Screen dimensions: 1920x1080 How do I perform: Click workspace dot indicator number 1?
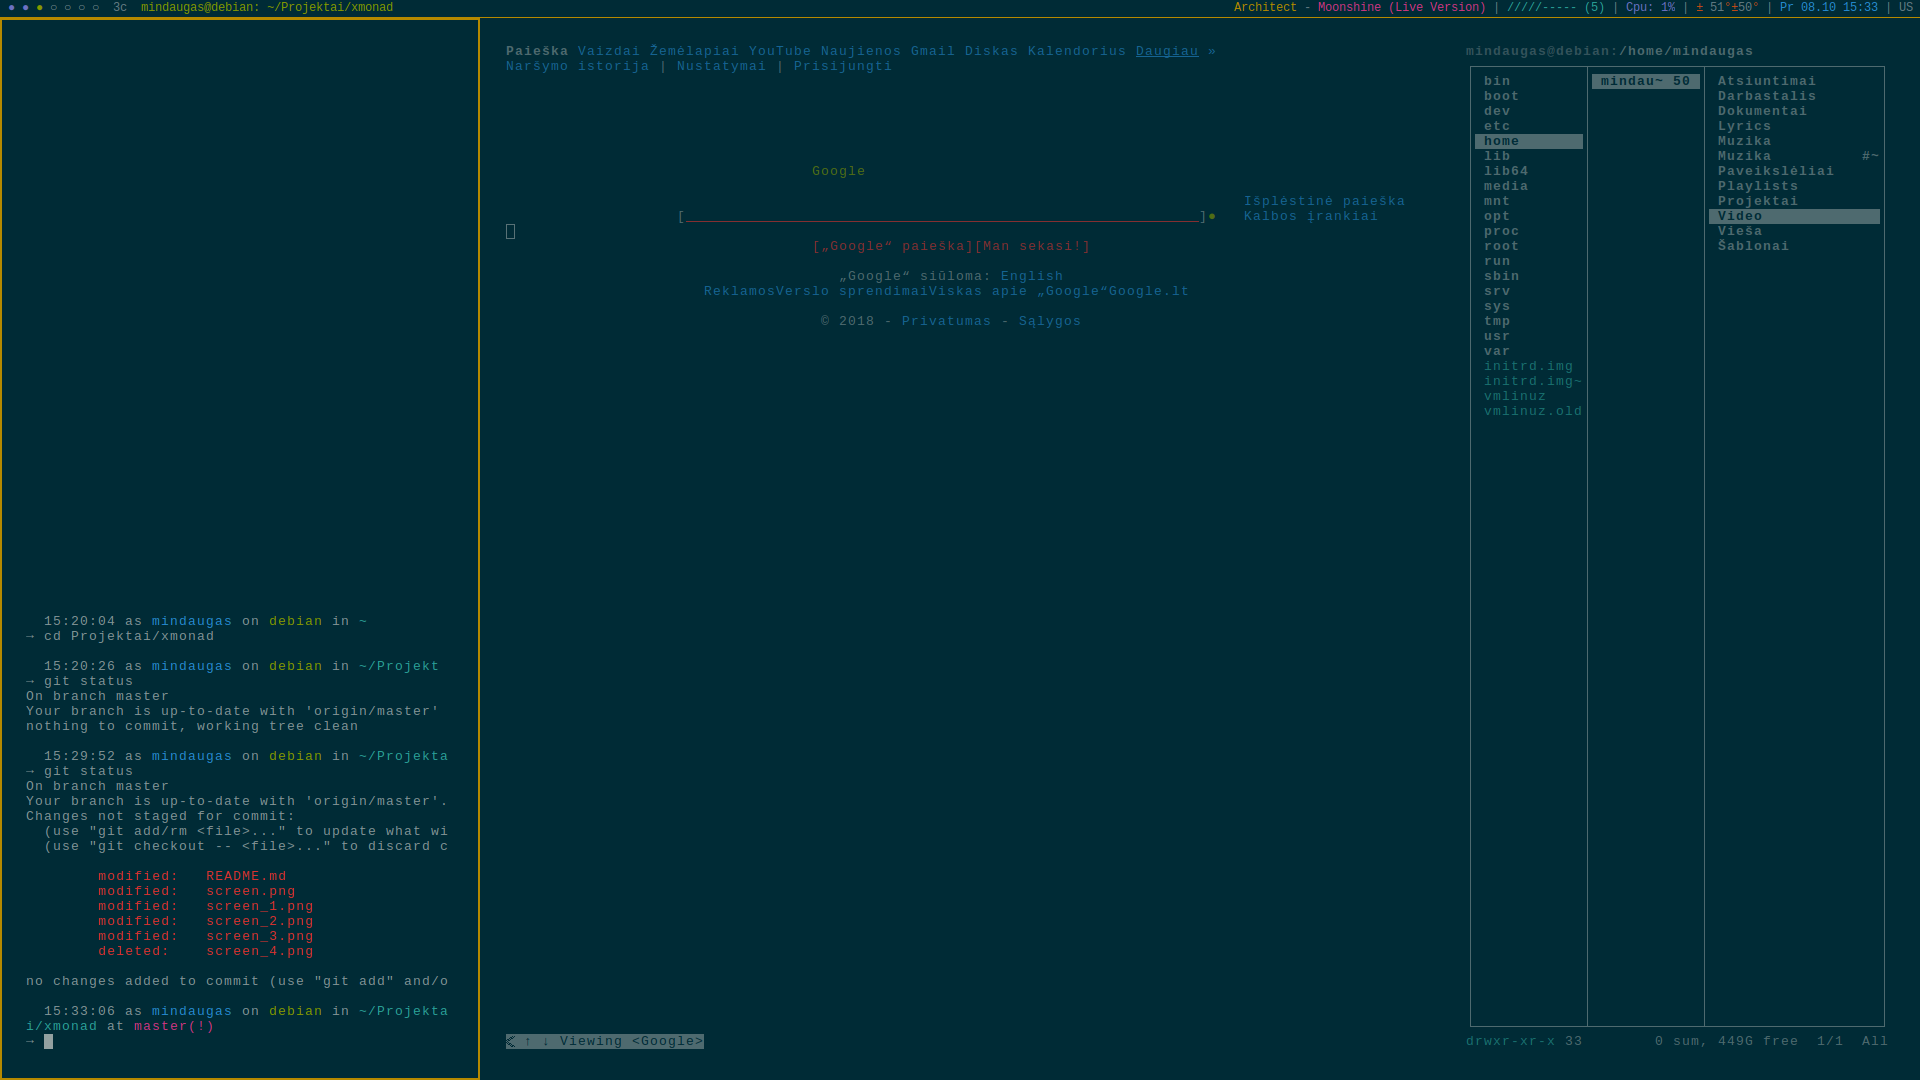pyautogui.click(x=12, y=7)
